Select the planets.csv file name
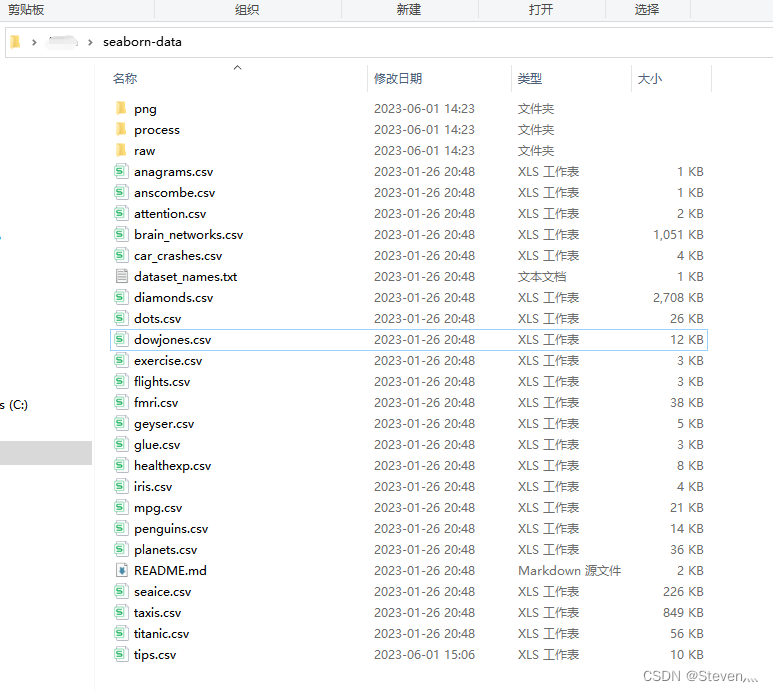The image size is (773, 692). pyautogui.click(x=166, y=550)
